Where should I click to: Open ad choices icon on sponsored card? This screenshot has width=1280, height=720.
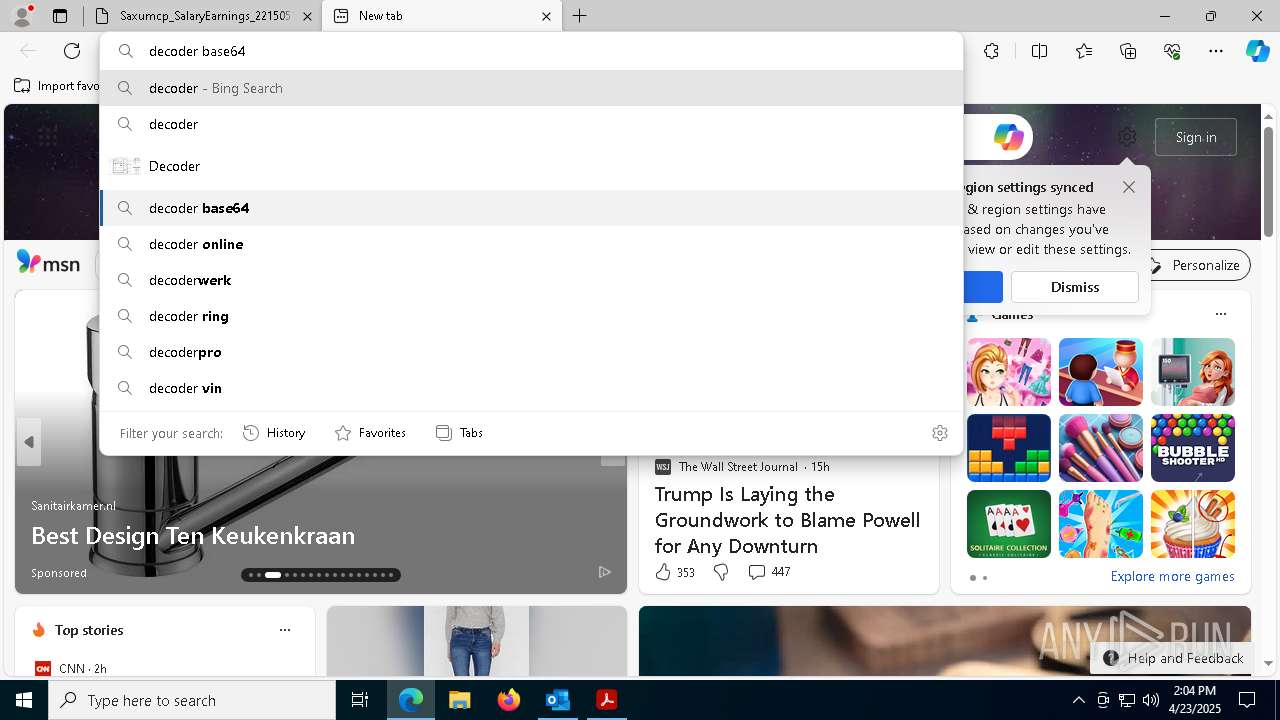pyautogui.click(x=604, y=572)
